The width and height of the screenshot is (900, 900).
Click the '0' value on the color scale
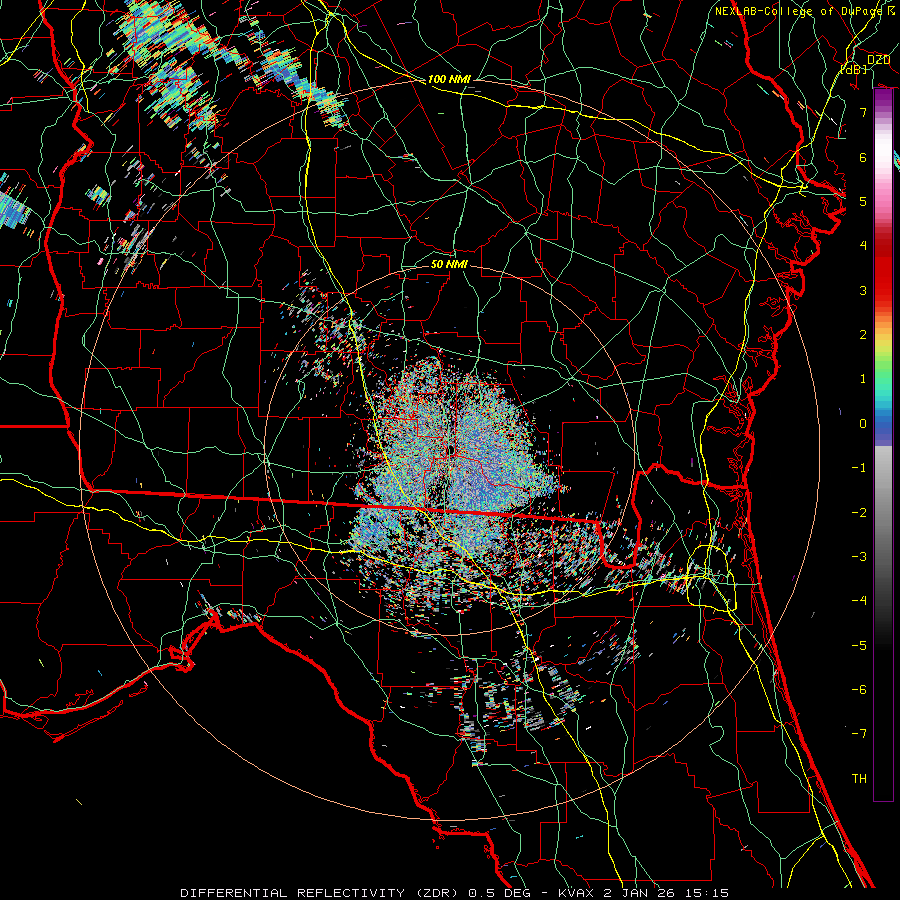point(863,424)
